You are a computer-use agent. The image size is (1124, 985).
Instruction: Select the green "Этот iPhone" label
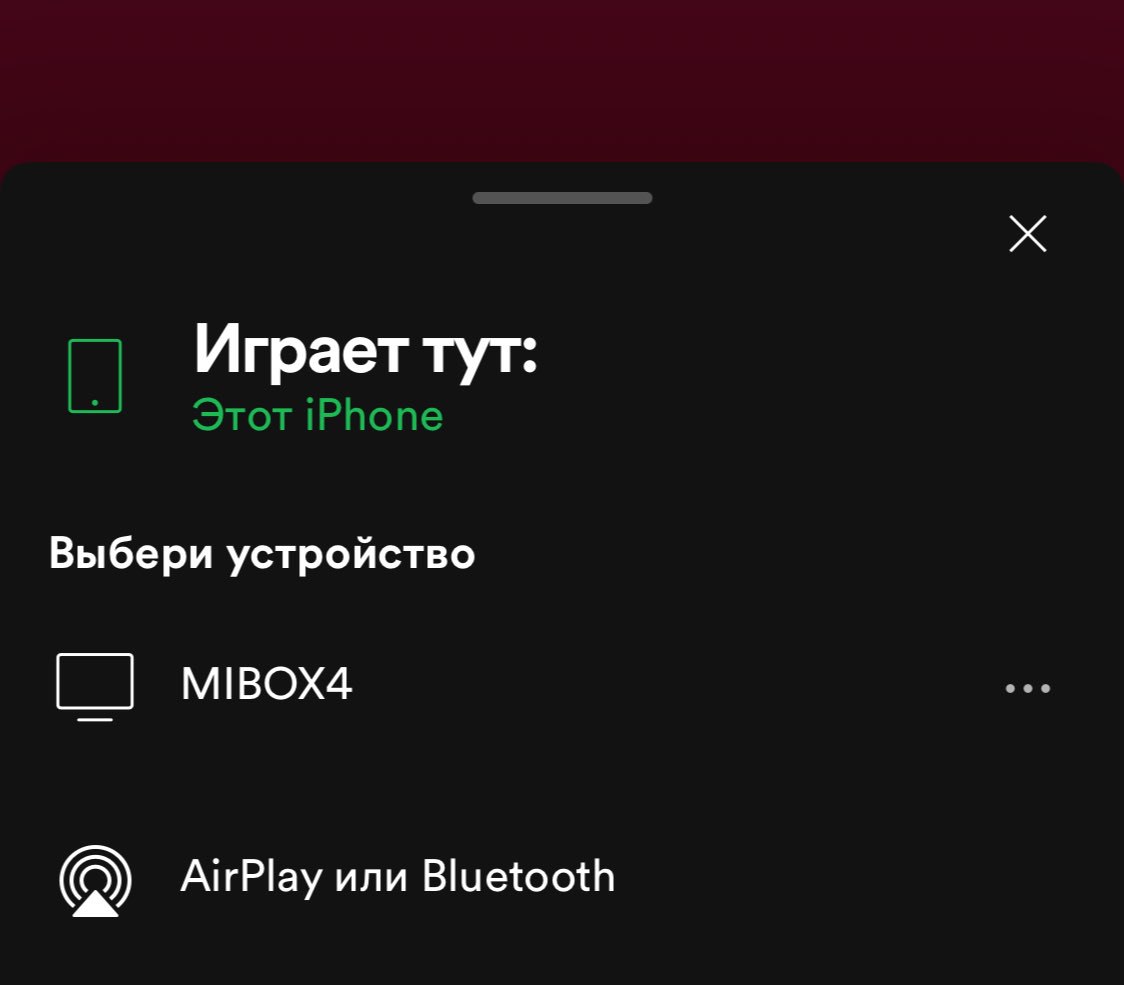tap(318, 415)
